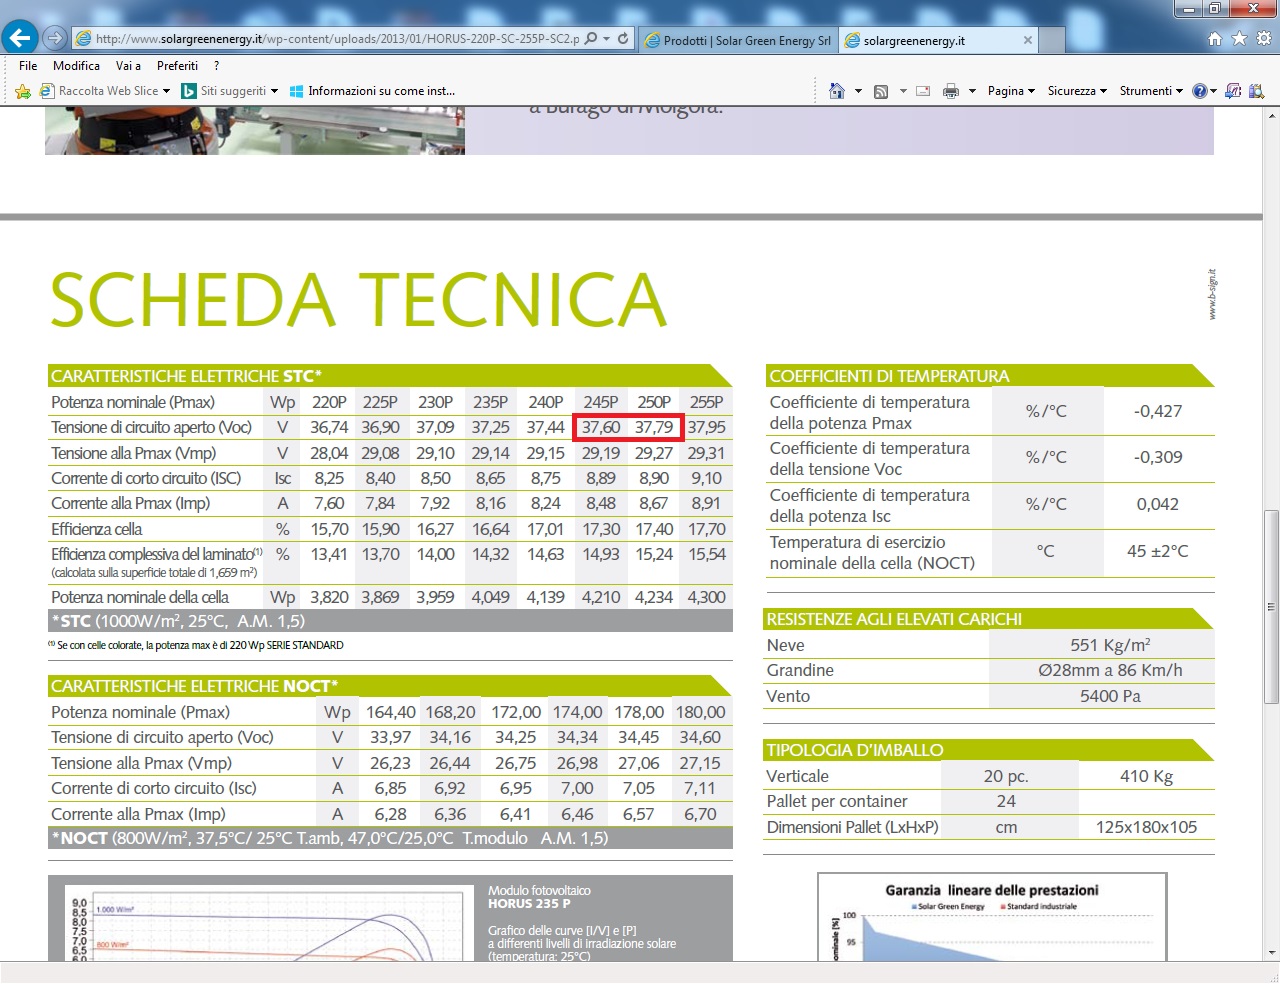This screenshot has height=984, width=1280.
Task: Click the coefficient value -0,309
Action: point(1158,457)
